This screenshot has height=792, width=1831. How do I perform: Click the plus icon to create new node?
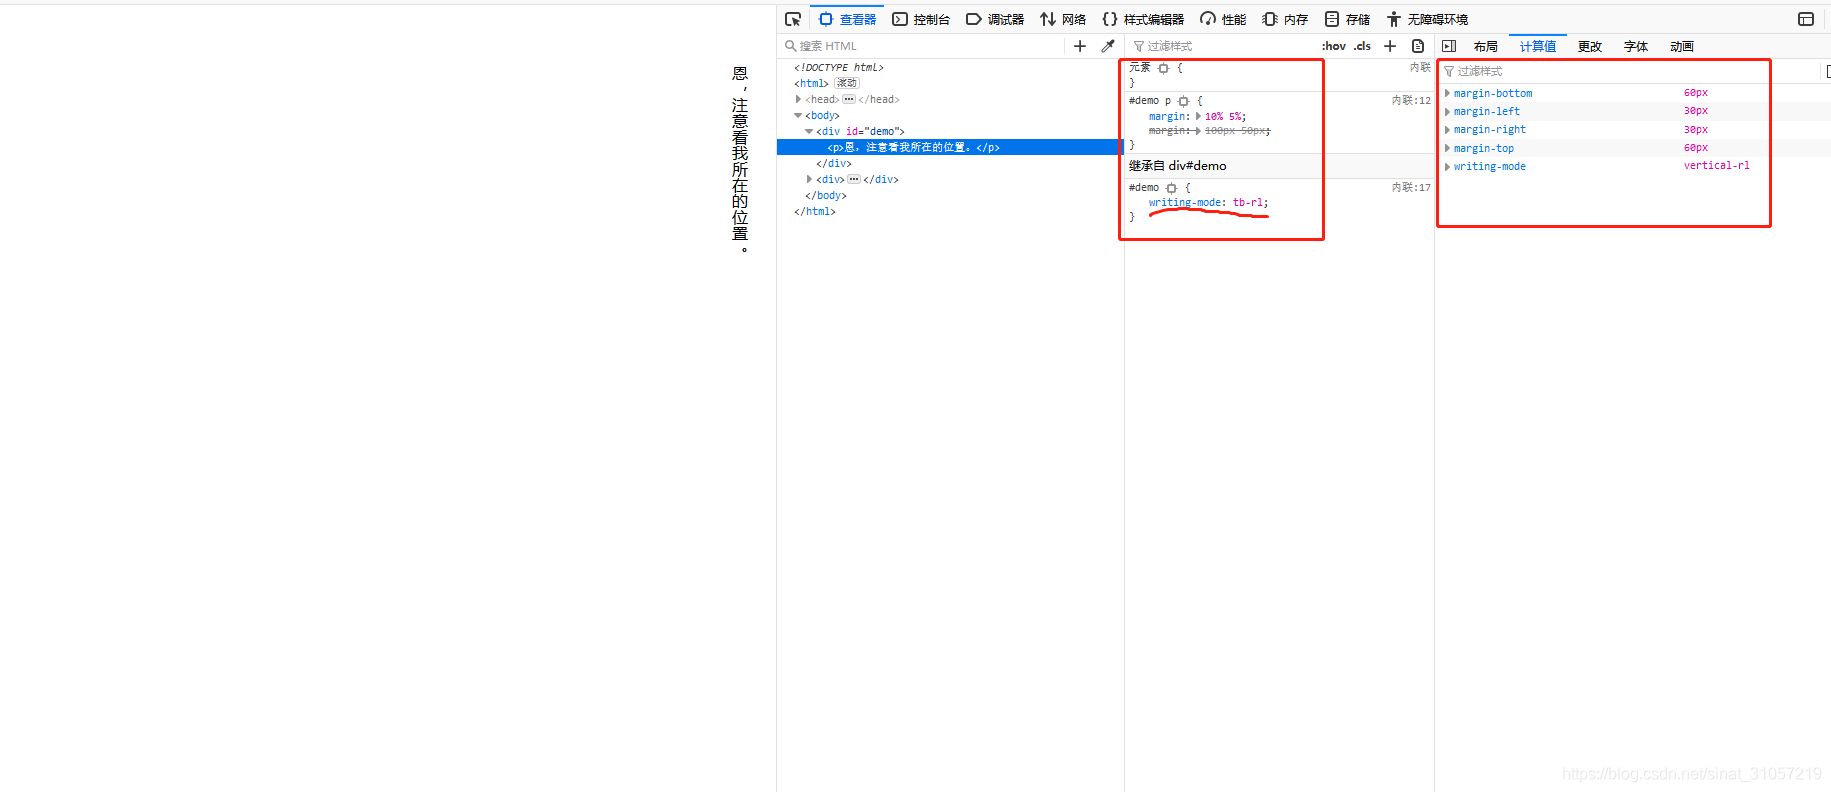(1080, 46)
